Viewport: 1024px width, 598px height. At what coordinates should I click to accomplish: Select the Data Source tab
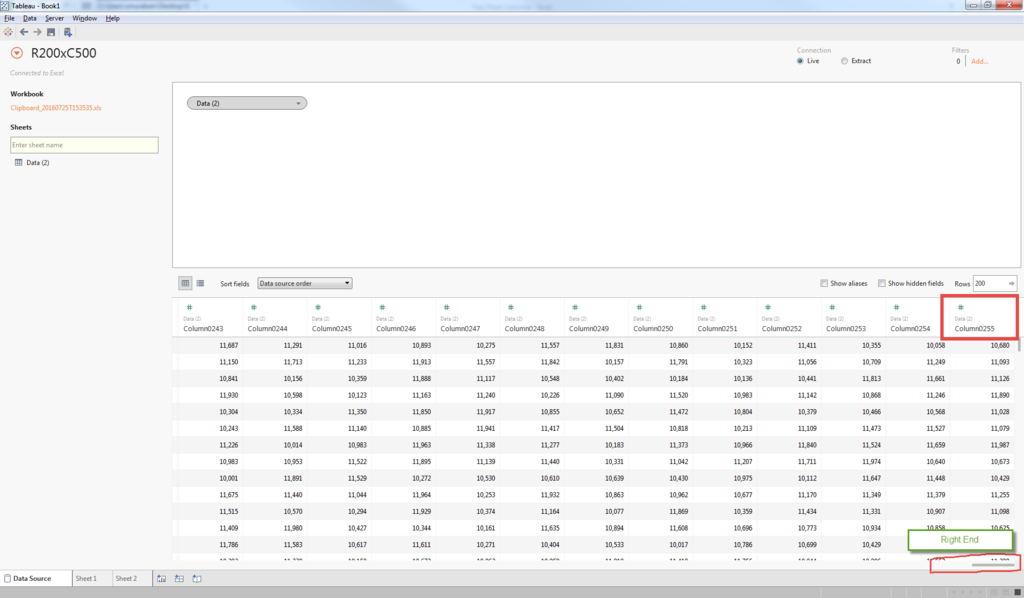(36, 578)
